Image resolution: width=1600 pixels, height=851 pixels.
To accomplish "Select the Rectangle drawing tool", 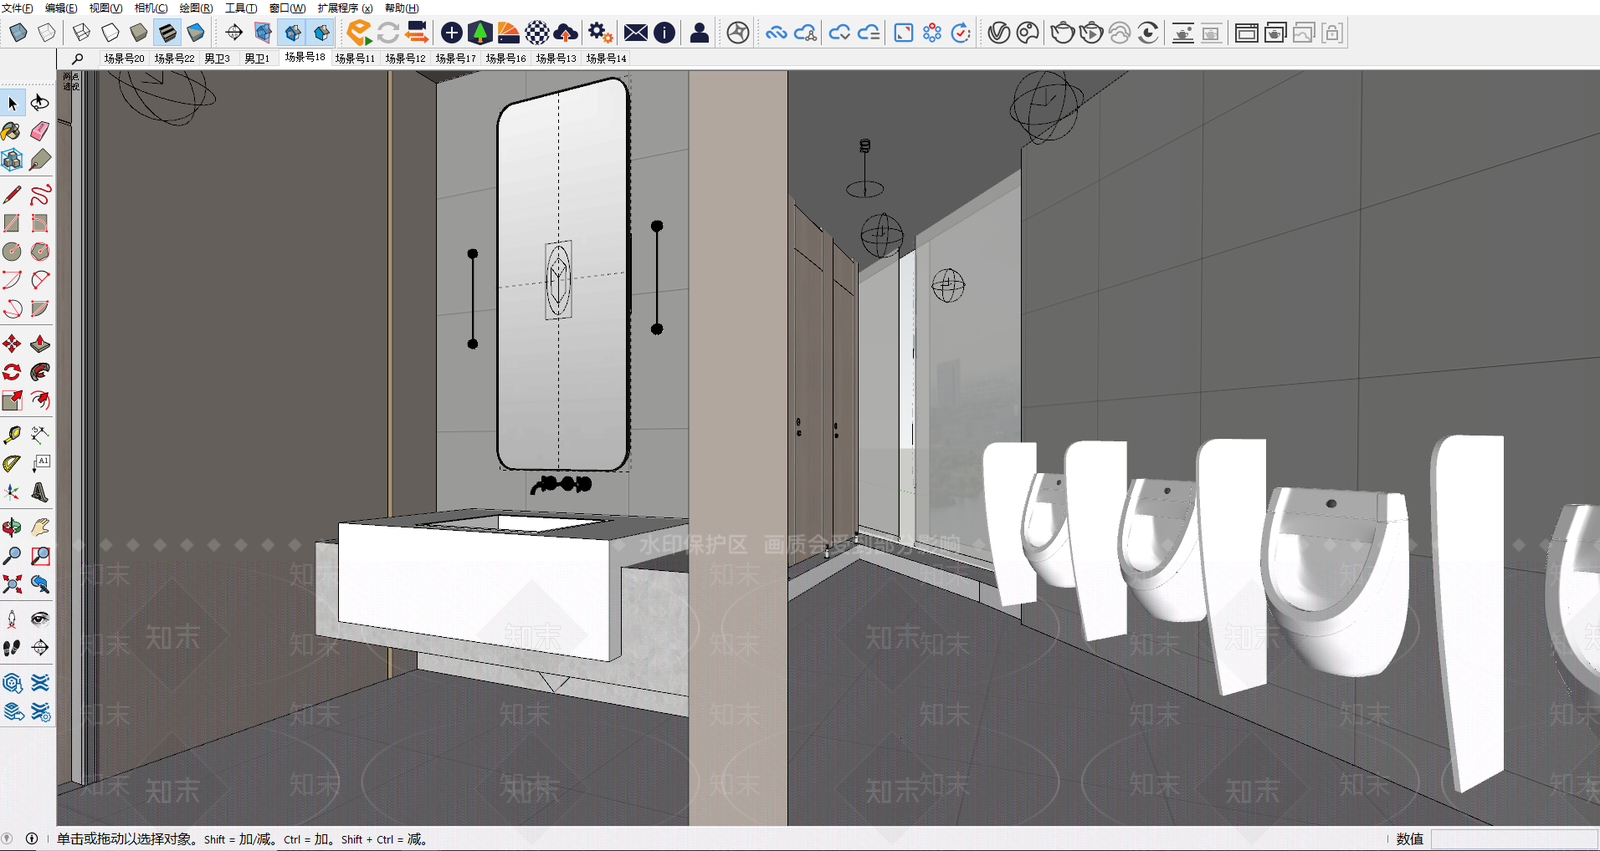I will click(12, 223).
